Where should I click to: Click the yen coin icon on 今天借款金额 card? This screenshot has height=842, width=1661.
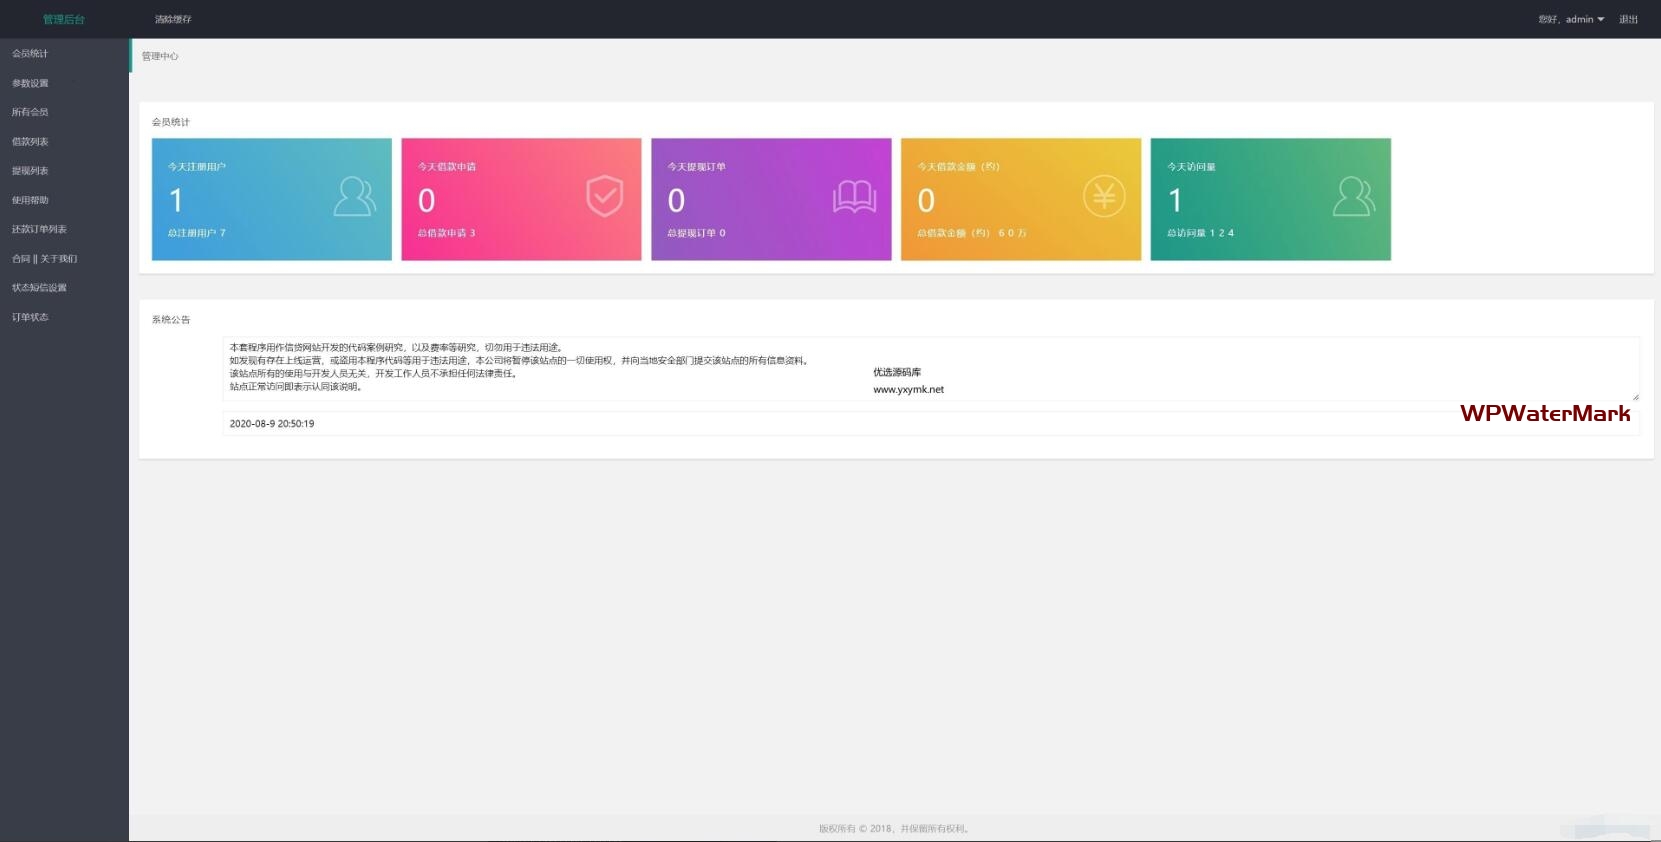pyautogui.click(x=1104, y=197)
